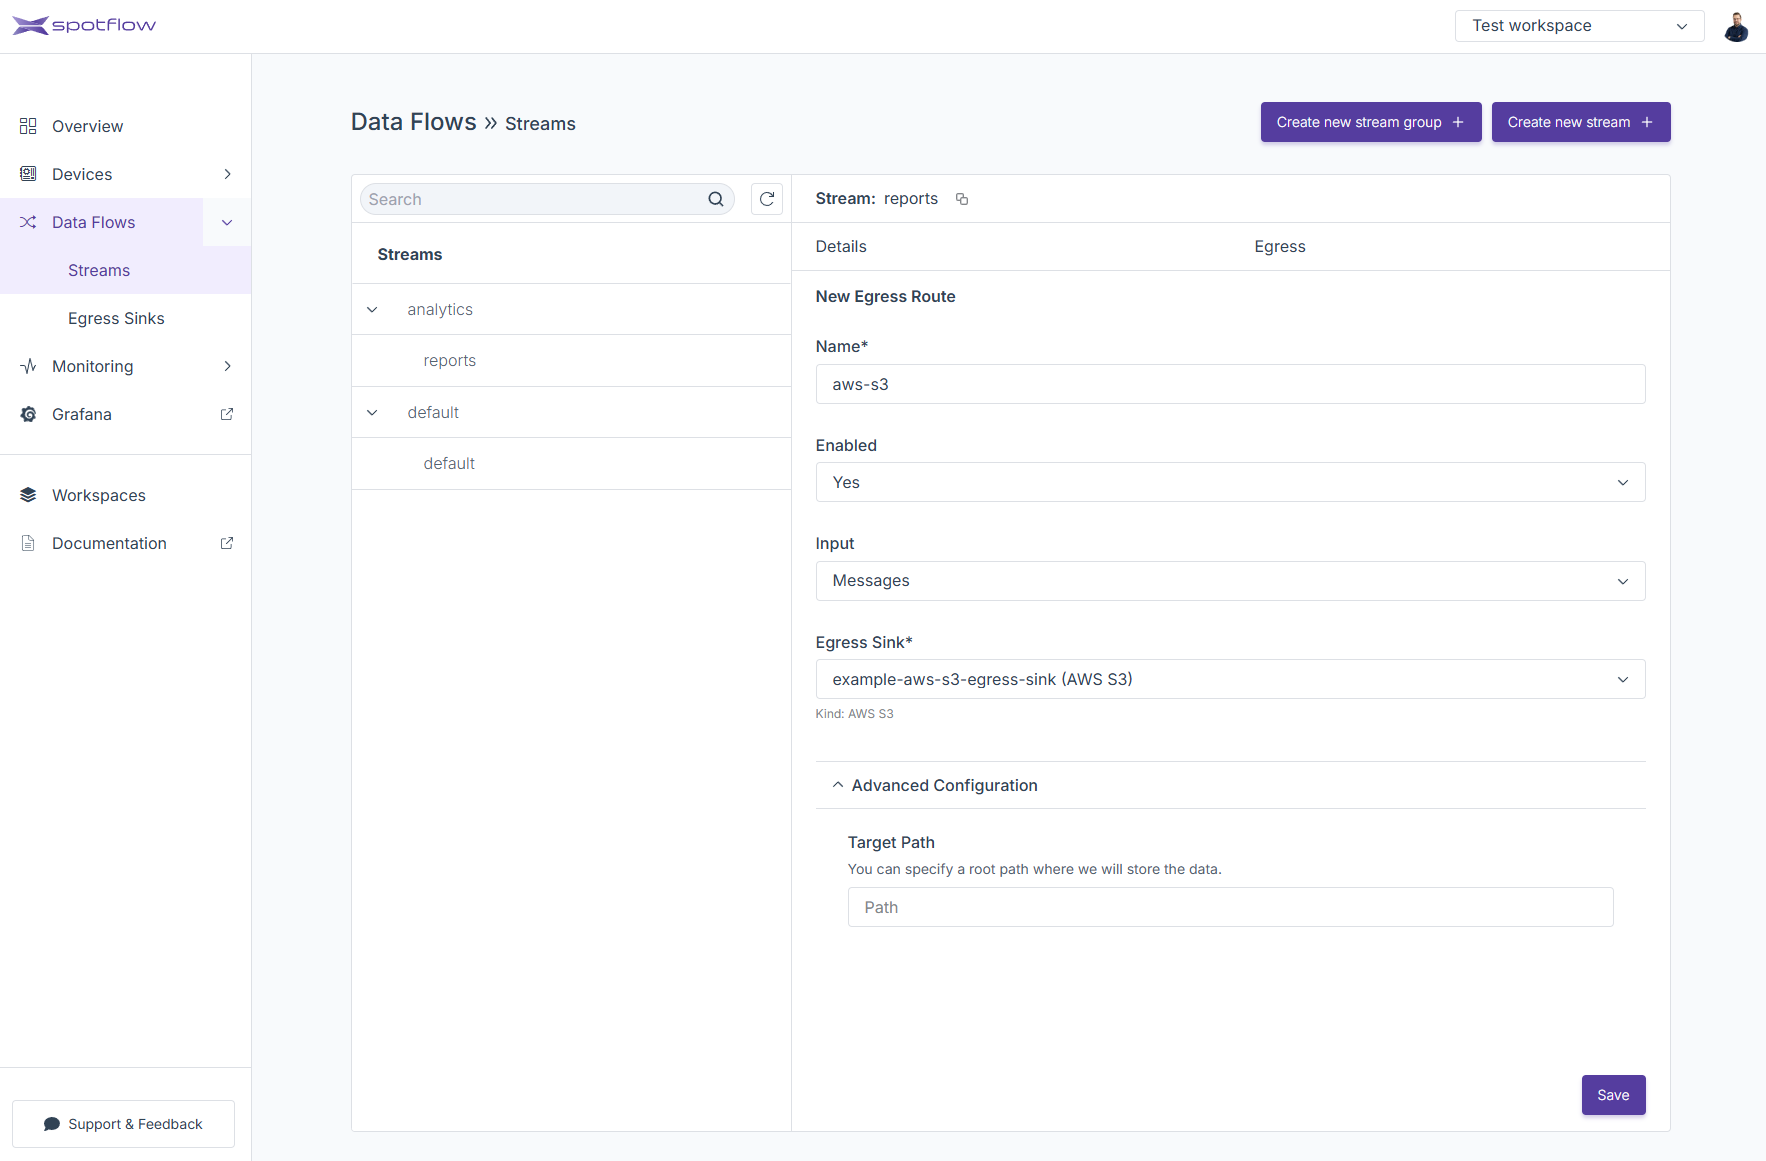Open the Enabled dropdown

point(1230,482)
